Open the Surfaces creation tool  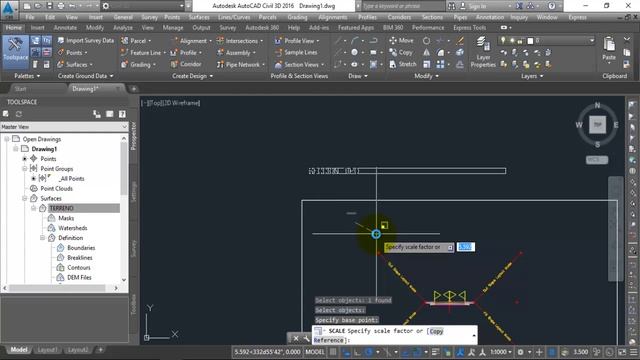coord(75,64)
